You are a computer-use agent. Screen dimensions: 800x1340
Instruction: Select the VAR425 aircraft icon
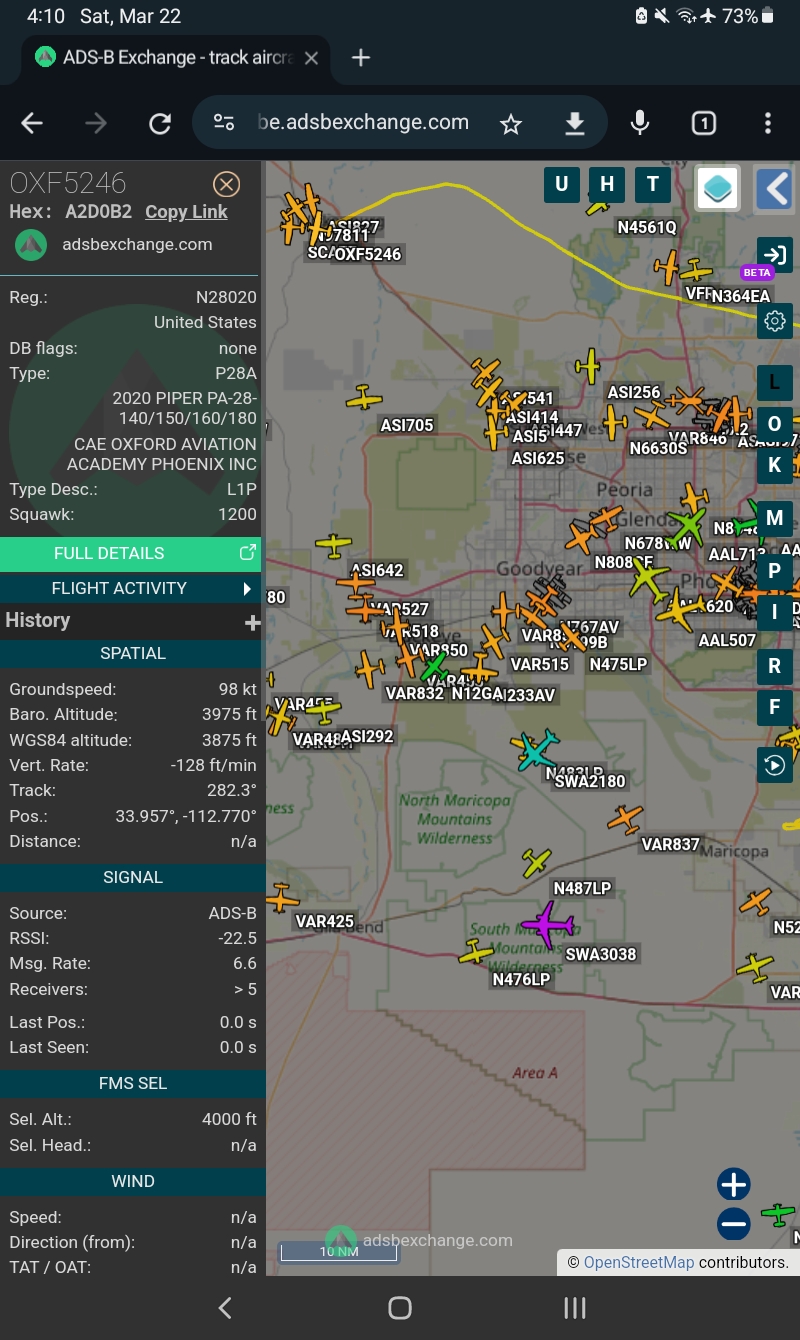pyautogui.click(x=280, y=898)
